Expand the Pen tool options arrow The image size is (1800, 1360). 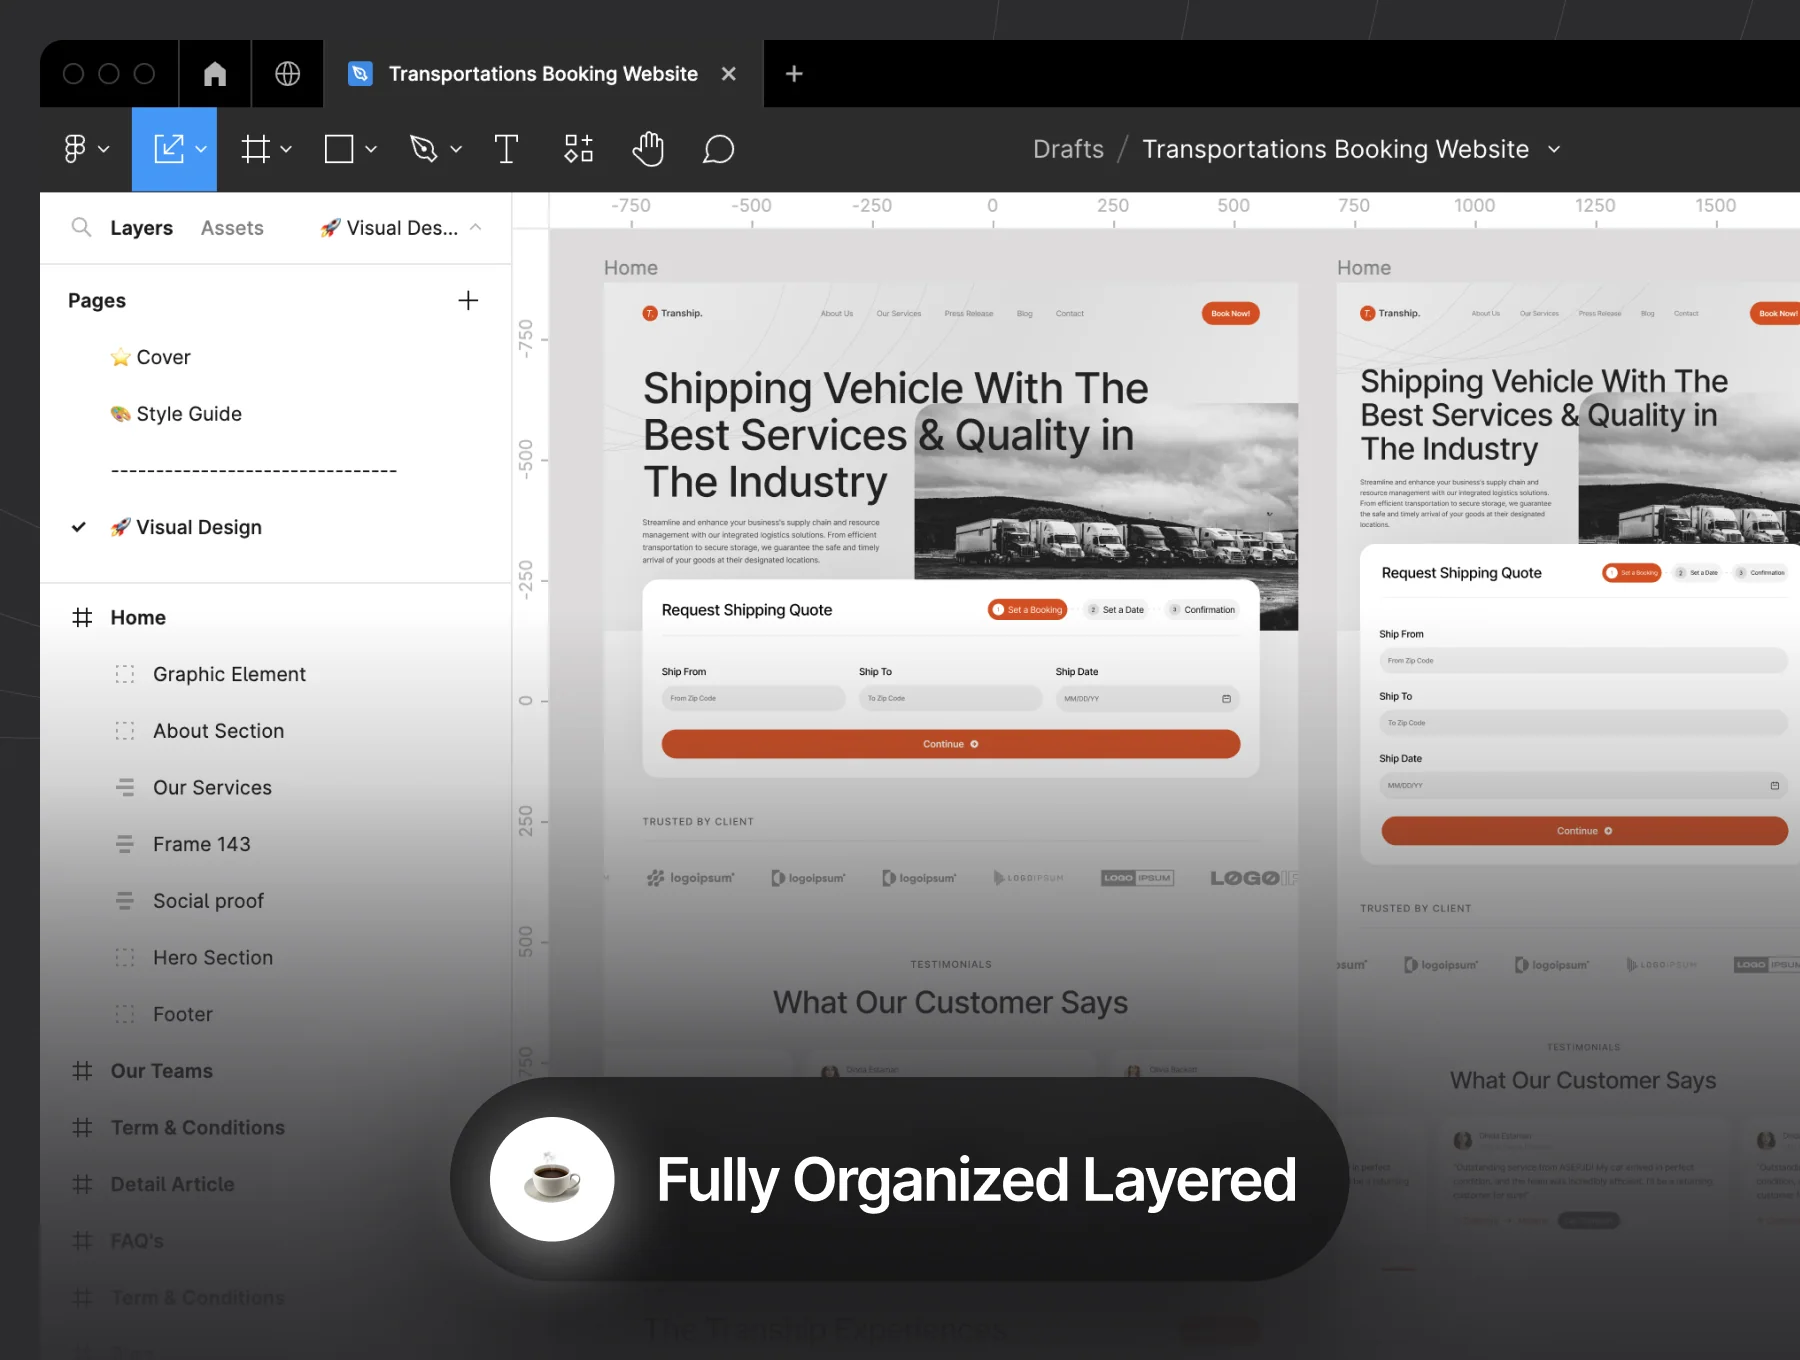click(456, 149)
